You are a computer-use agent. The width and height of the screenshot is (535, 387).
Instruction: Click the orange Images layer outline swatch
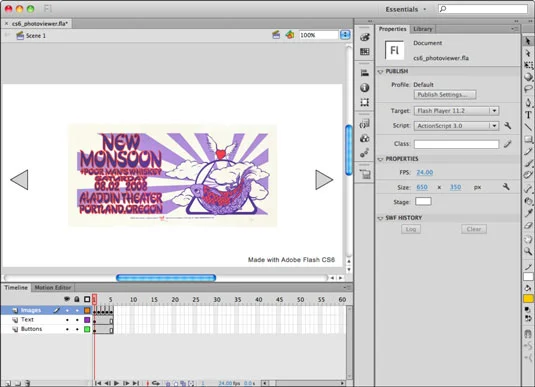point(87,310)
